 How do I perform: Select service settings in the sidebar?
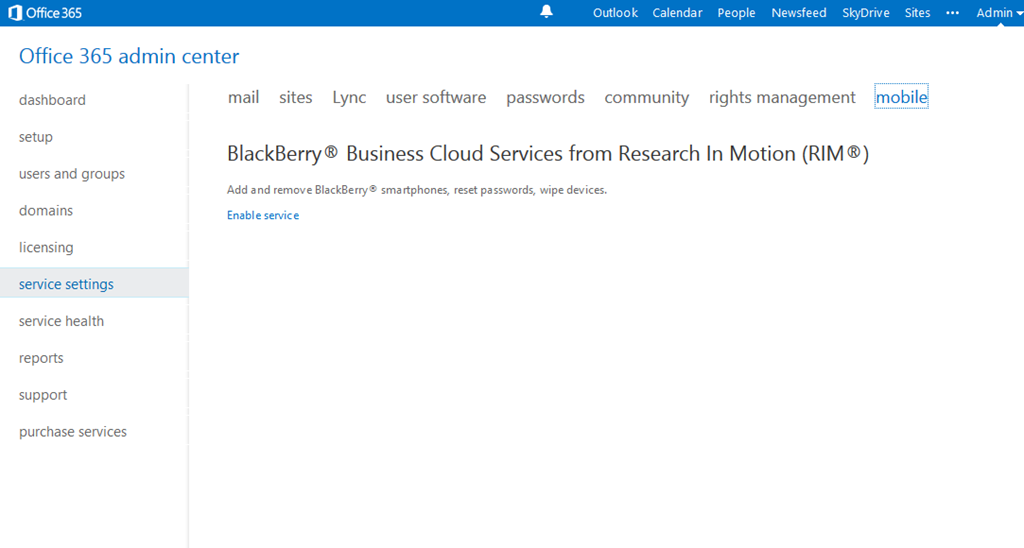click(x=94, y=284)
